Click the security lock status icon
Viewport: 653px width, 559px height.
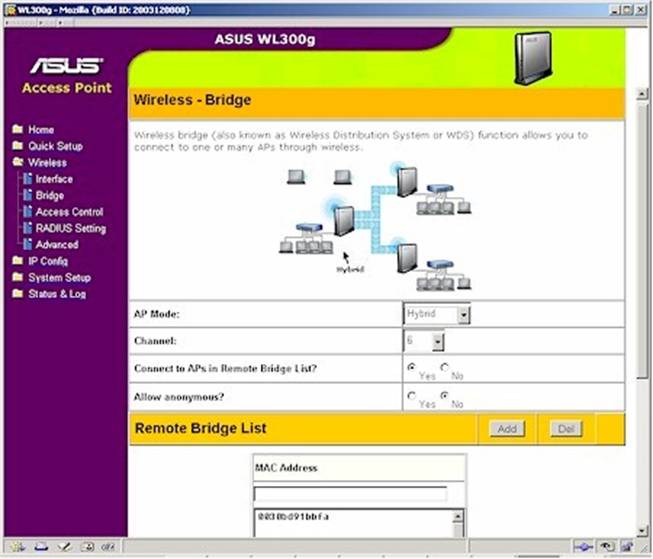(x=627, y=547)
